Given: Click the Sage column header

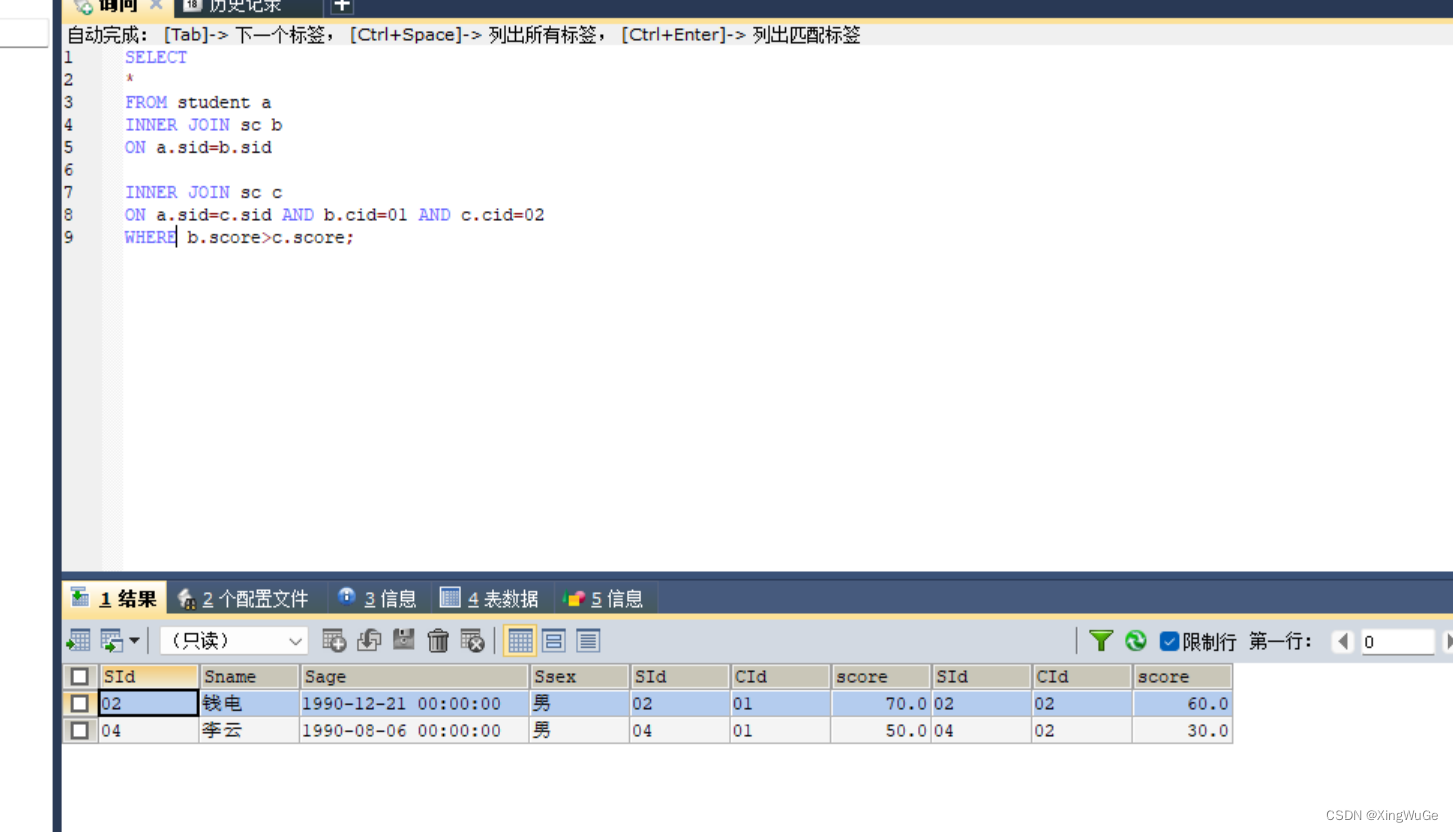Looking at the screenshot, I should 414,677.
